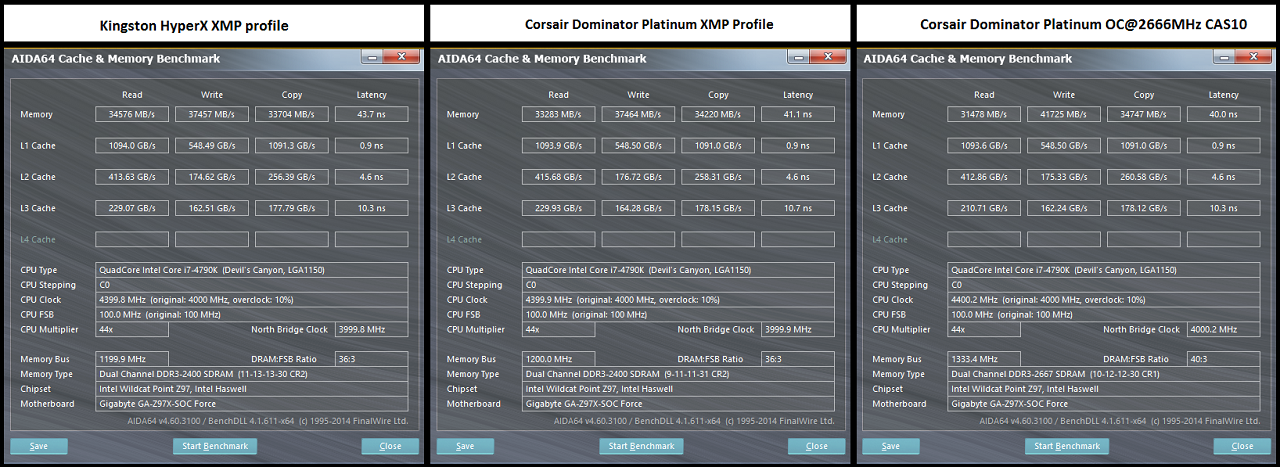Click CPU Multiplier 44x field in Corsair OC window
Image resolution: width=1280 pixels, height=467 pixels.
tap(984, 330)
